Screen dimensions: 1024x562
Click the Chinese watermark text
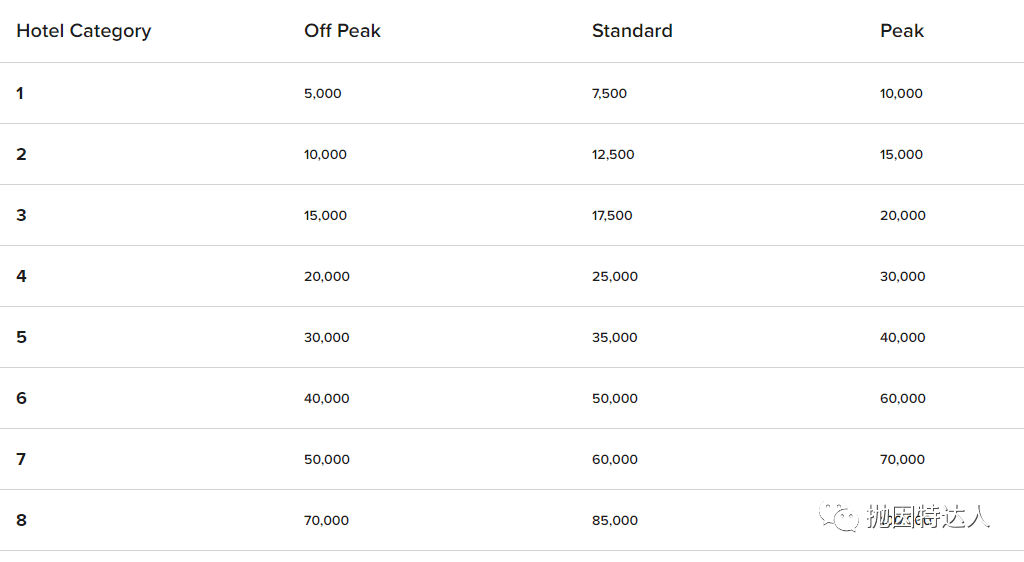(x=928, y=516)
